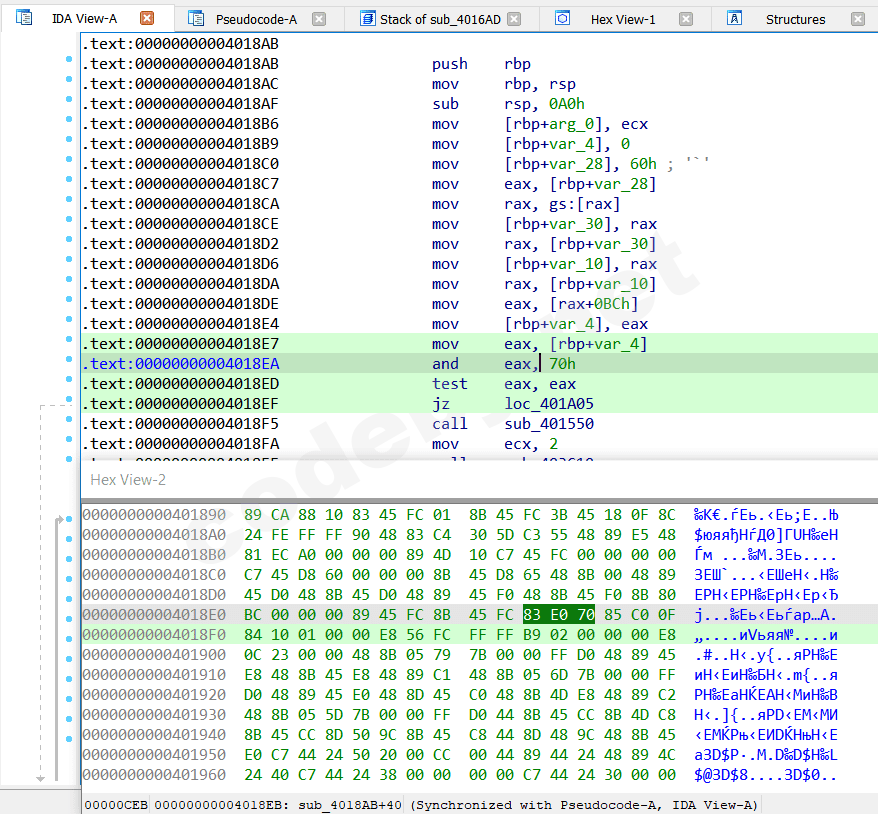Click the Hex View-2 panel title
The image size is (878, 814).
(x=128, y=480)
